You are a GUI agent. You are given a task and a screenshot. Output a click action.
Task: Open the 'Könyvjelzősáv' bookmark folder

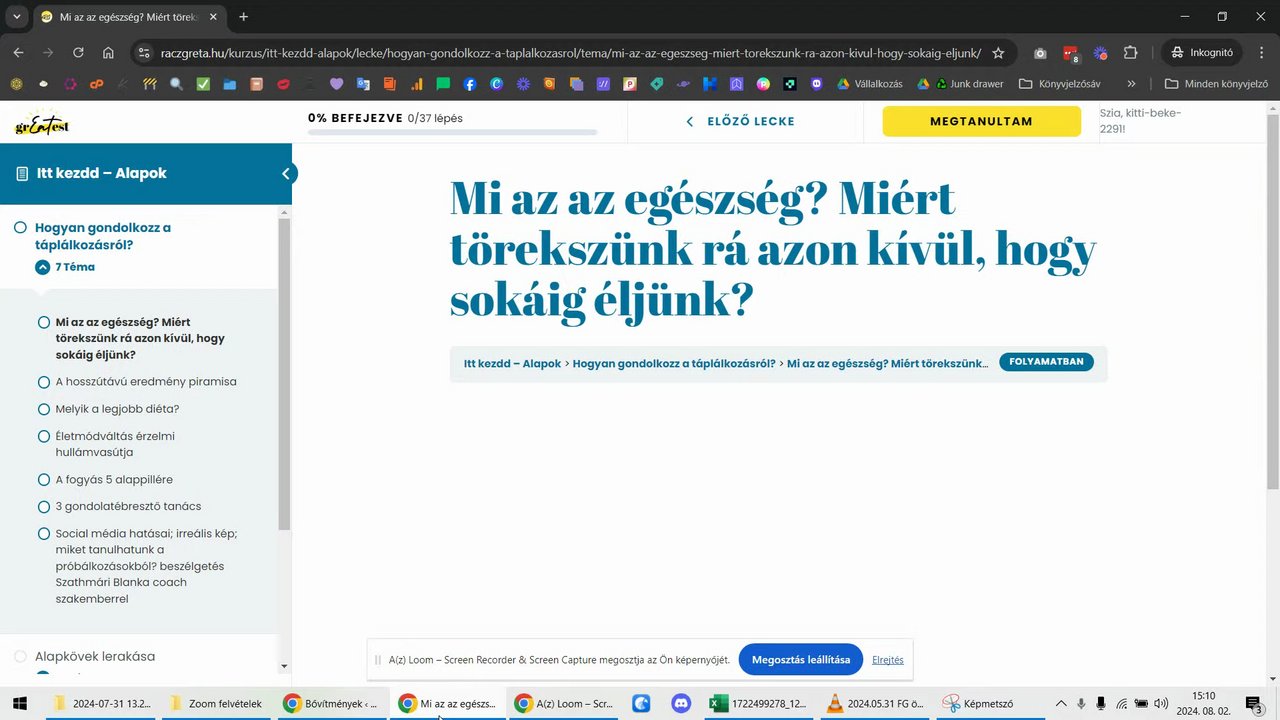tap(1060, 84)
